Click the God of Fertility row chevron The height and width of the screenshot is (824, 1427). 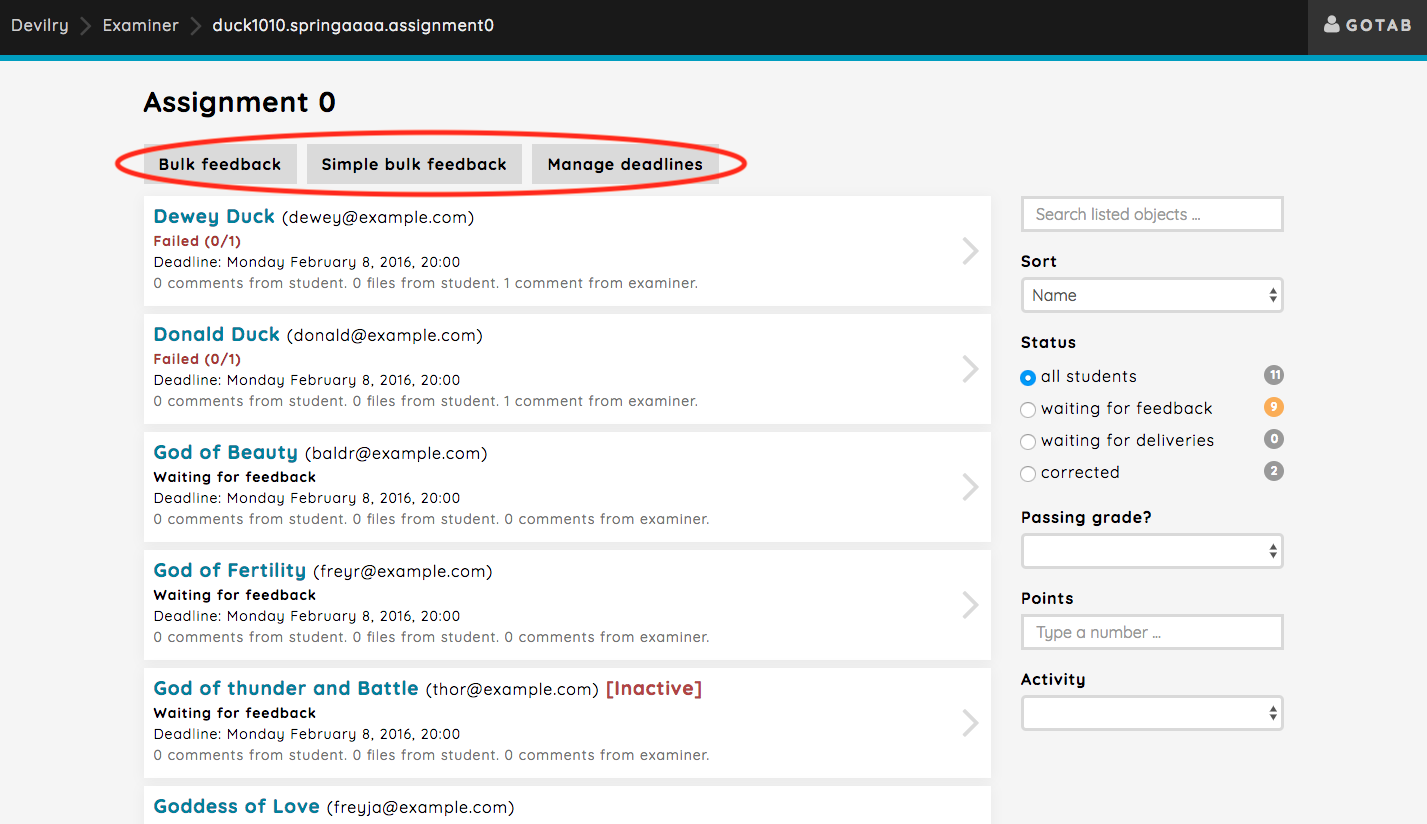[970, 605]
